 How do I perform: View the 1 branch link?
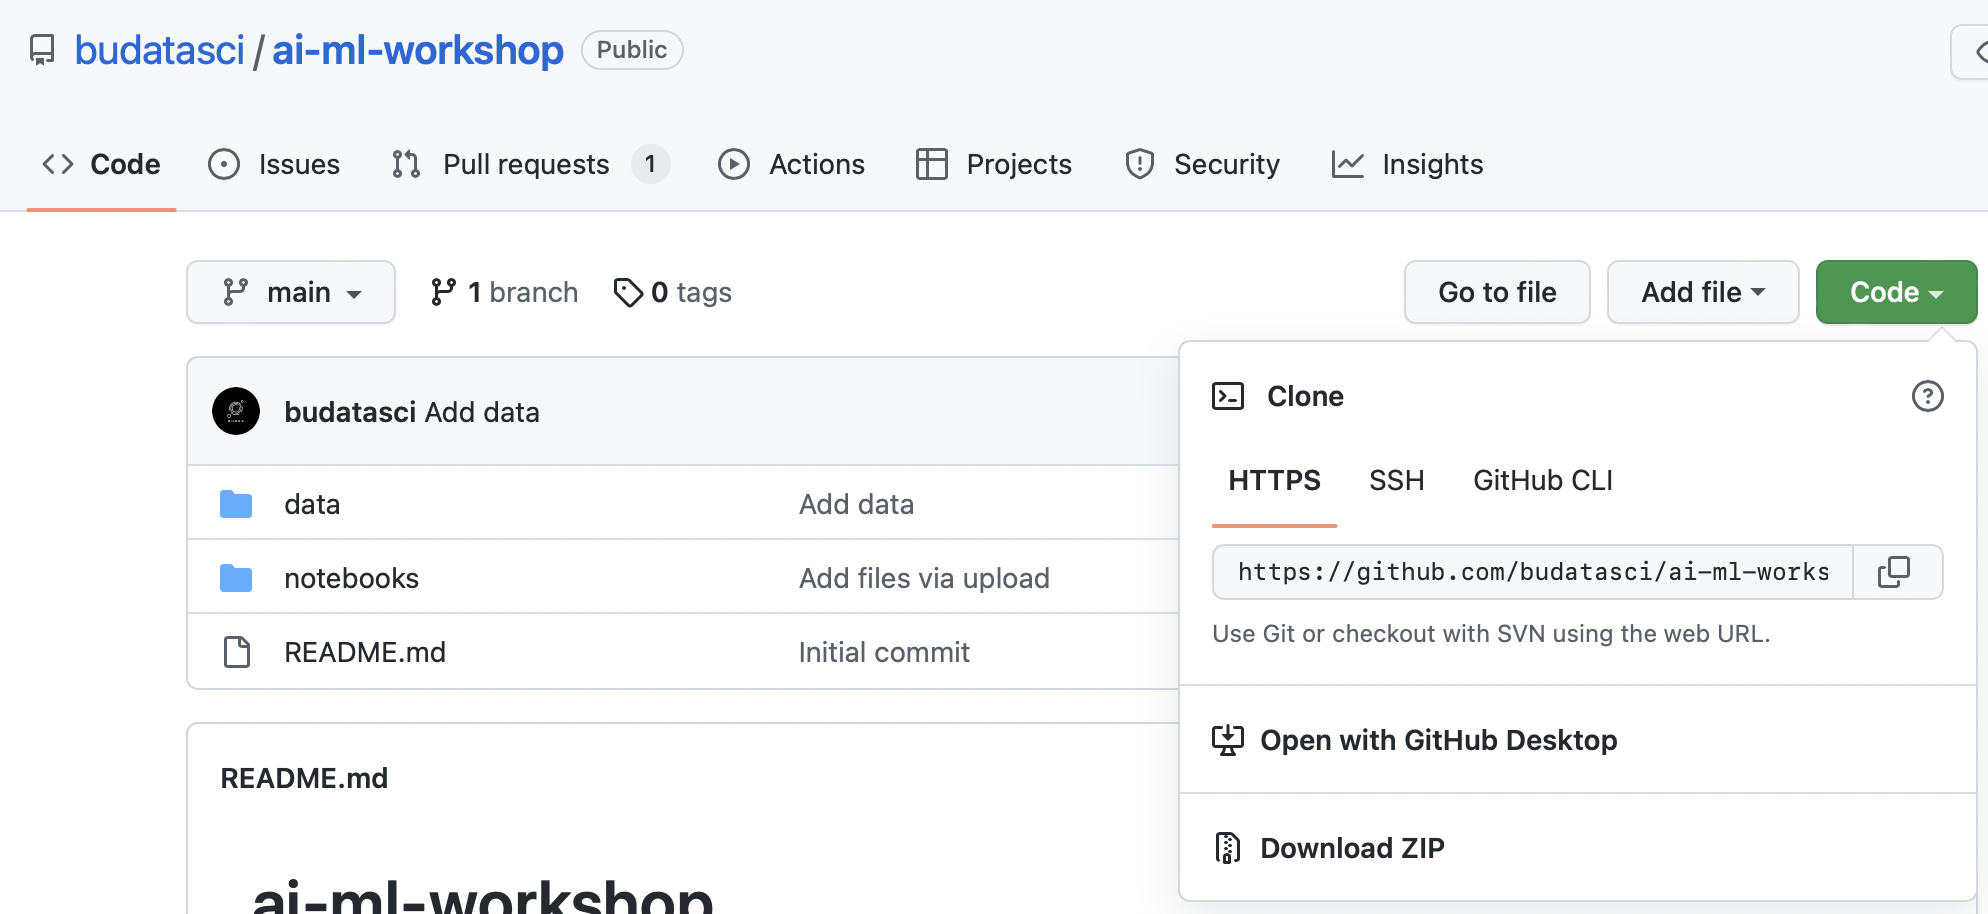(504, 292)
